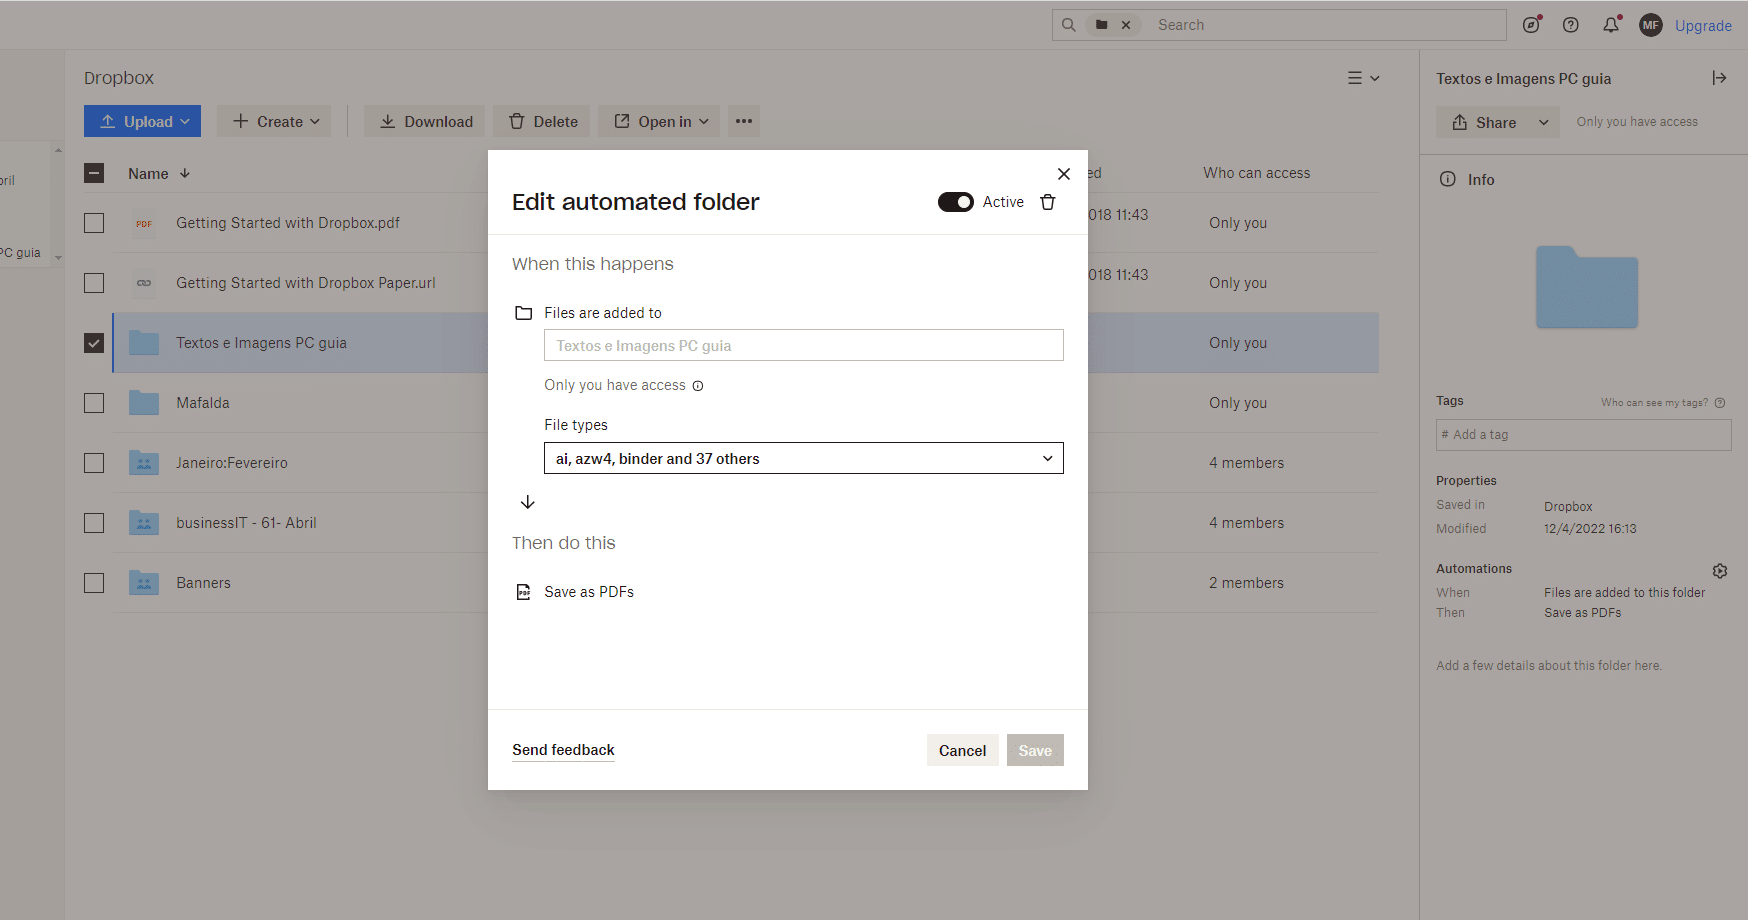Open the Open in menu
Image resolution: width=1748 pixels, height=920 pixels.
coord(663,122)
